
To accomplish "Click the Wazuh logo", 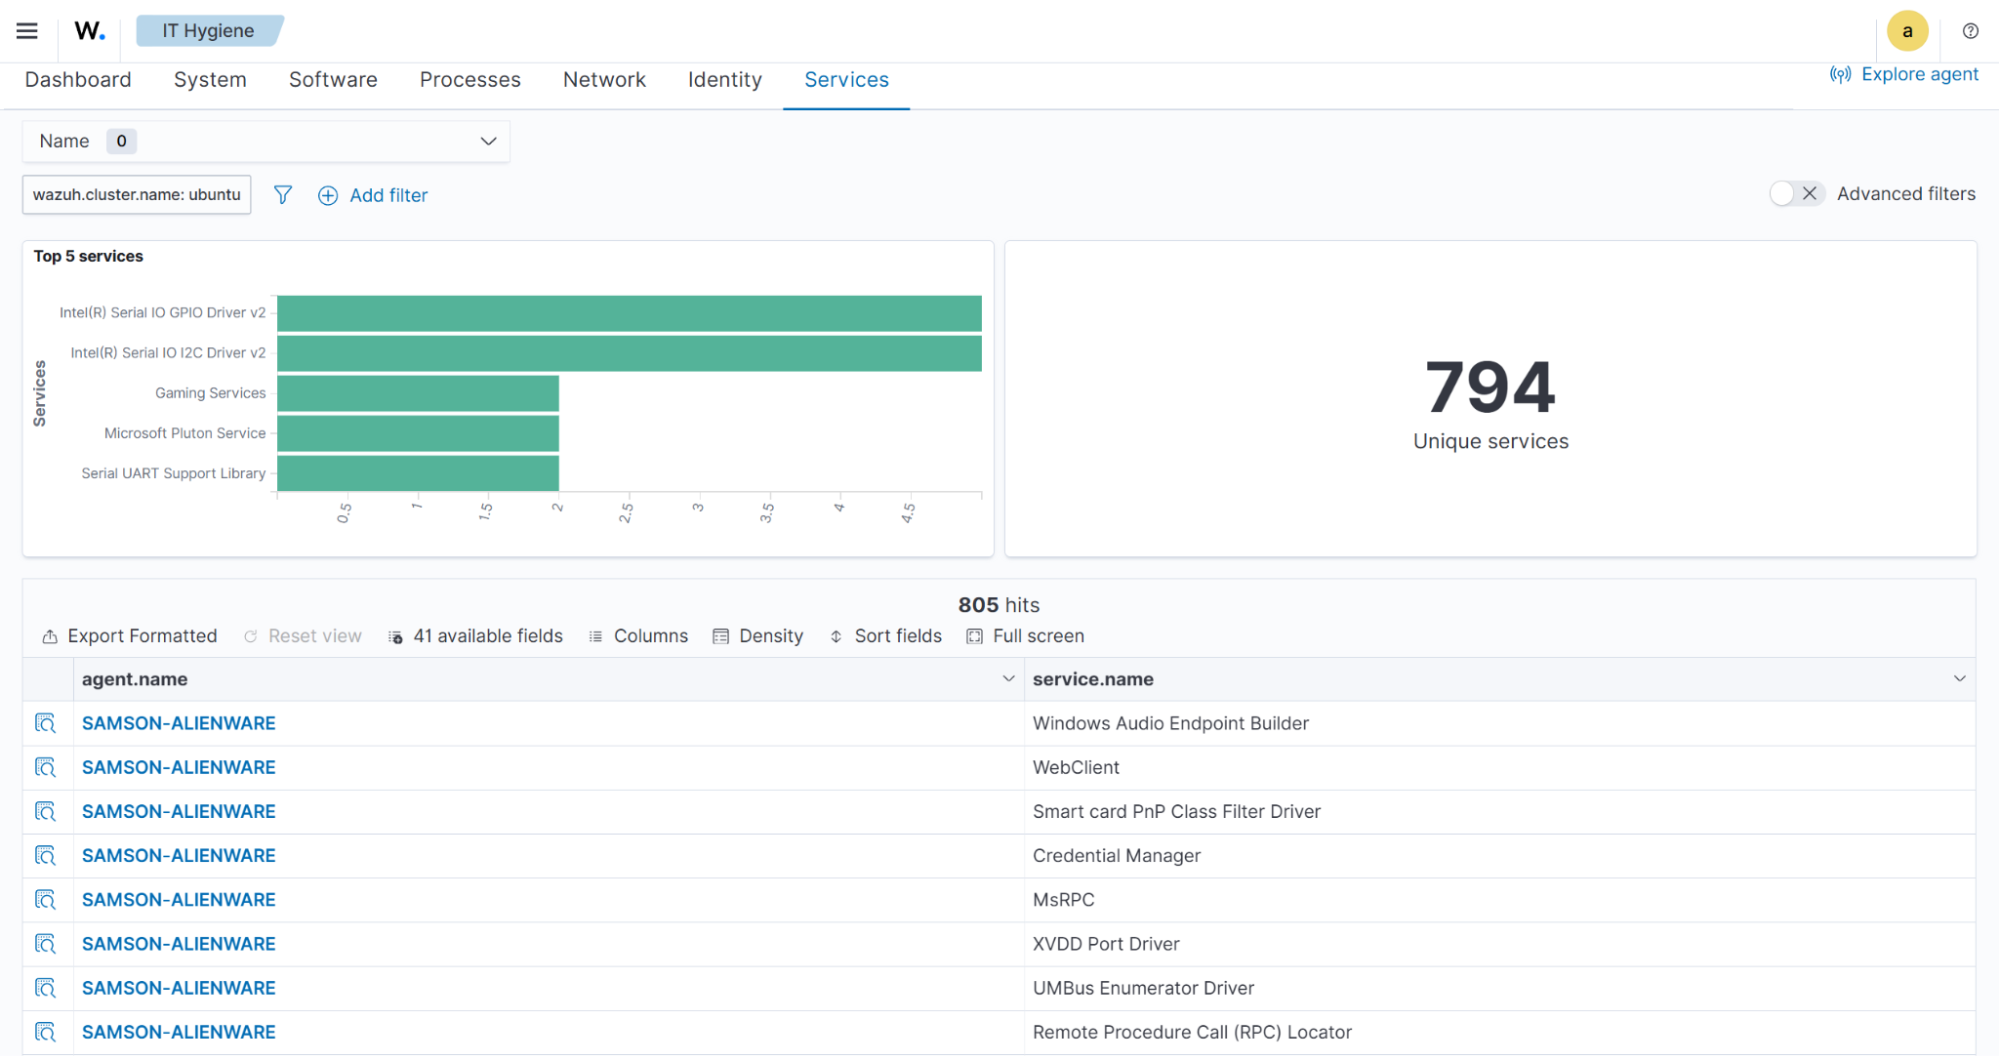I will [86, 30].
